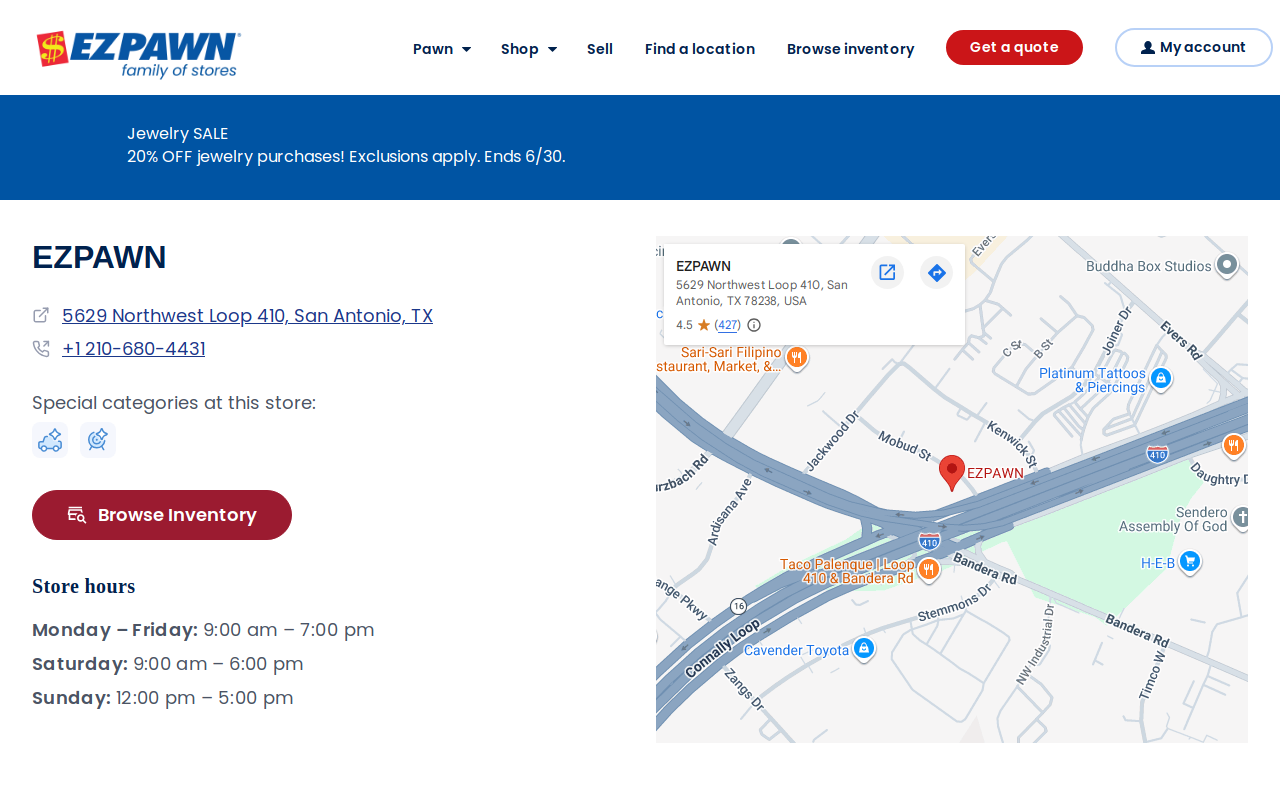The image size is (1280, 800).
Task: Select the Sendero Assembly Of God marker
Action: pyautogui.click(x=1241, y=517)
